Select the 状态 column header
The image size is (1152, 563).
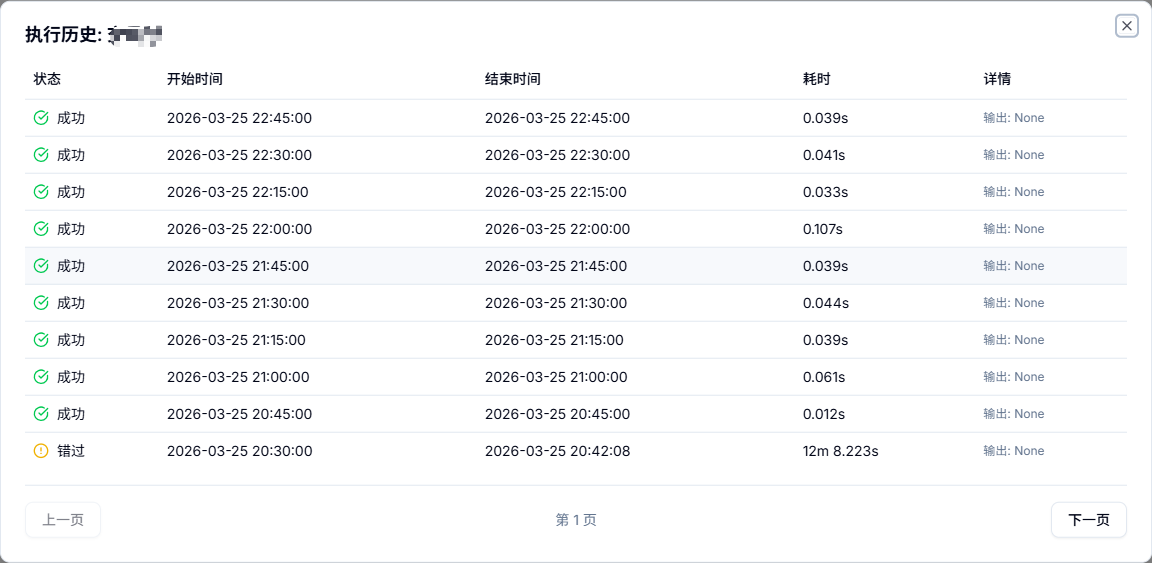[x=47, y=79]
